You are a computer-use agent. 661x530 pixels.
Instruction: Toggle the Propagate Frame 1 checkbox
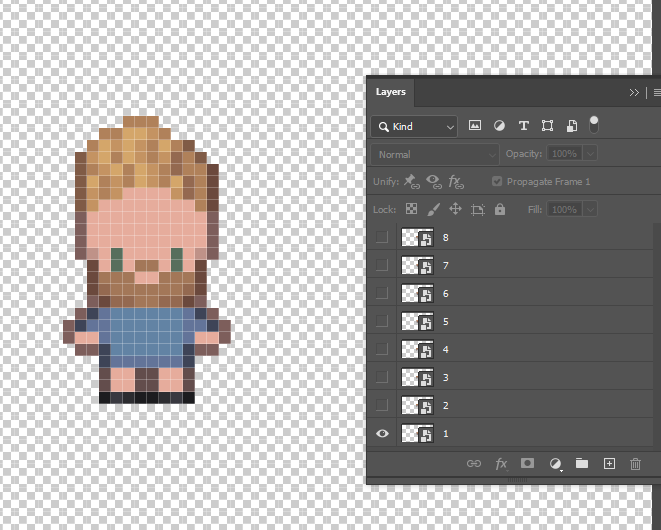(x=497, y=182)
